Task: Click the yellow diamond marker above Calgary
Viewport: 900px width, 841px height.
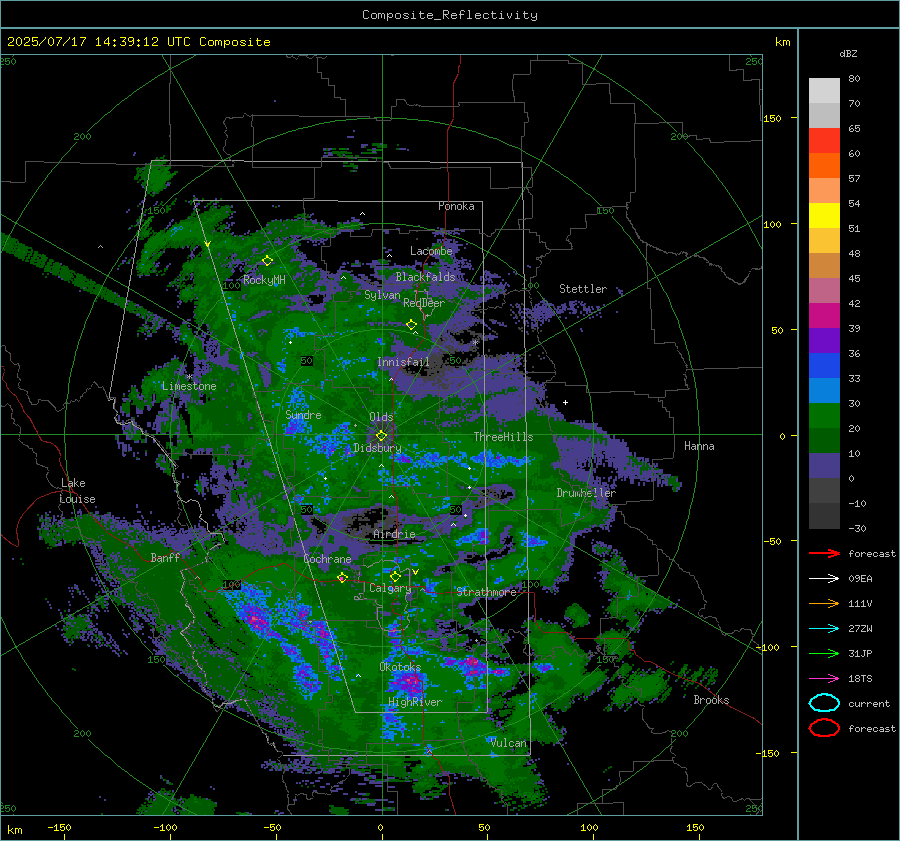Action: pos(395,576)
